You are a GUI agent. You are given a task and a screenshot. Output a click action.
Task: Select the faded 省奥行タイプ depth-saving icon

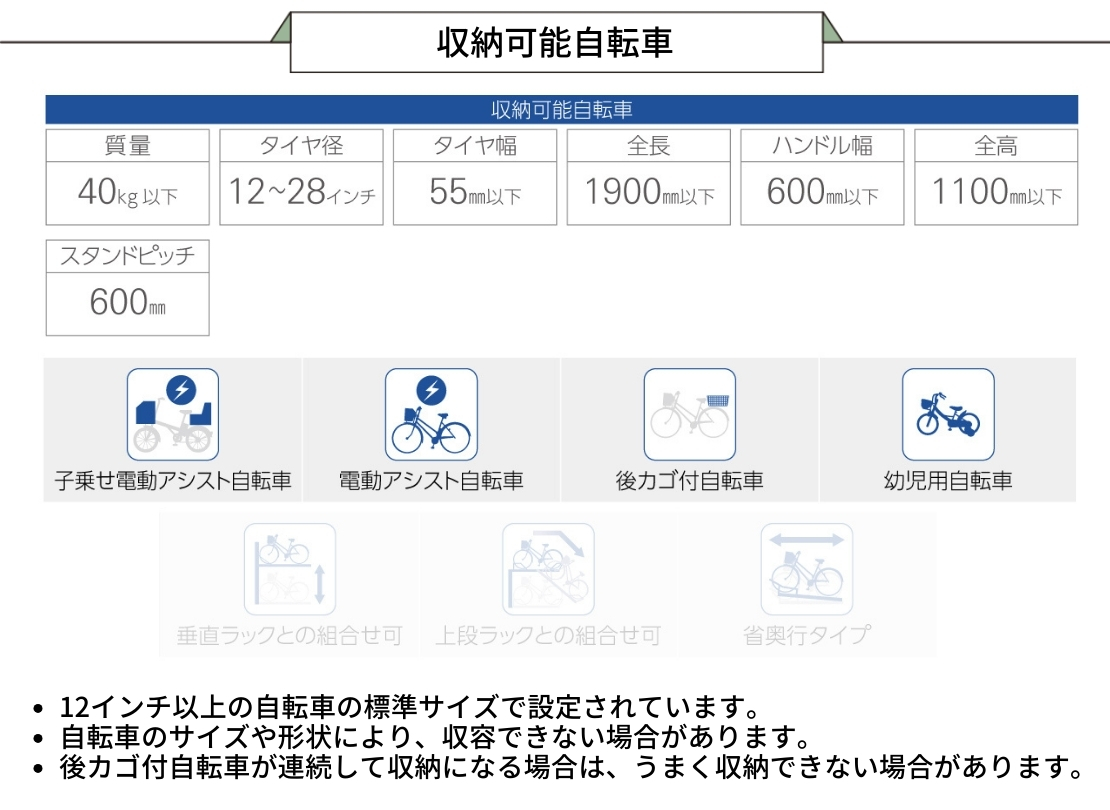(806, 569)
